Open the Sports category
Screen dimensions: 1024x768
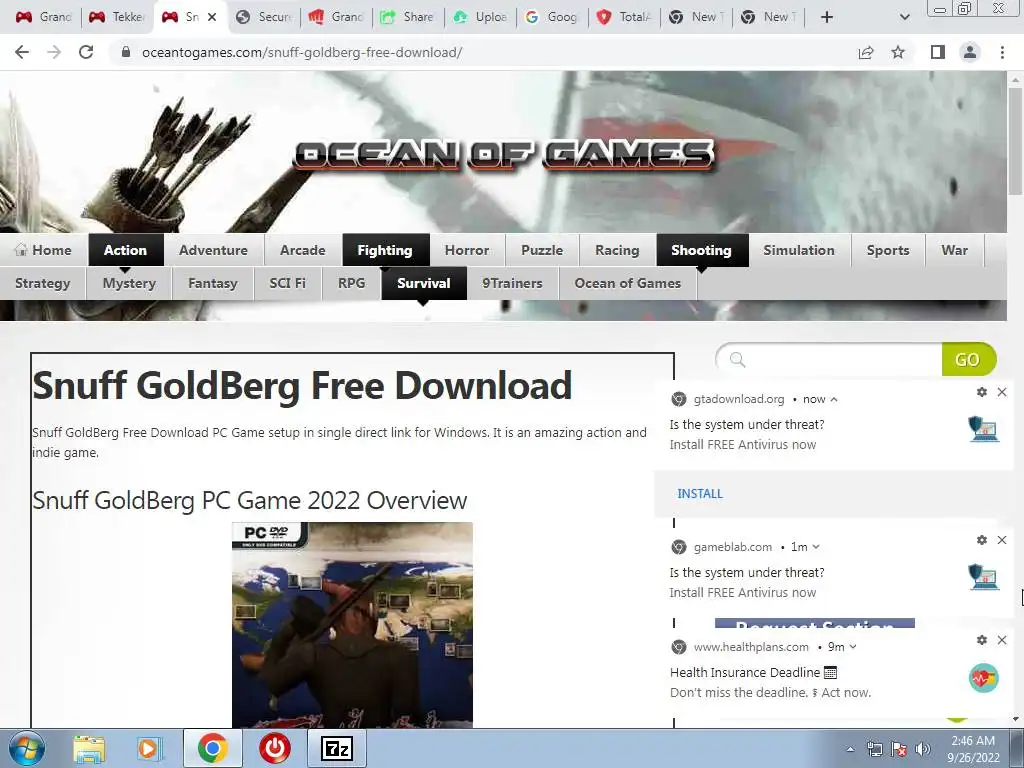(888, 250)
